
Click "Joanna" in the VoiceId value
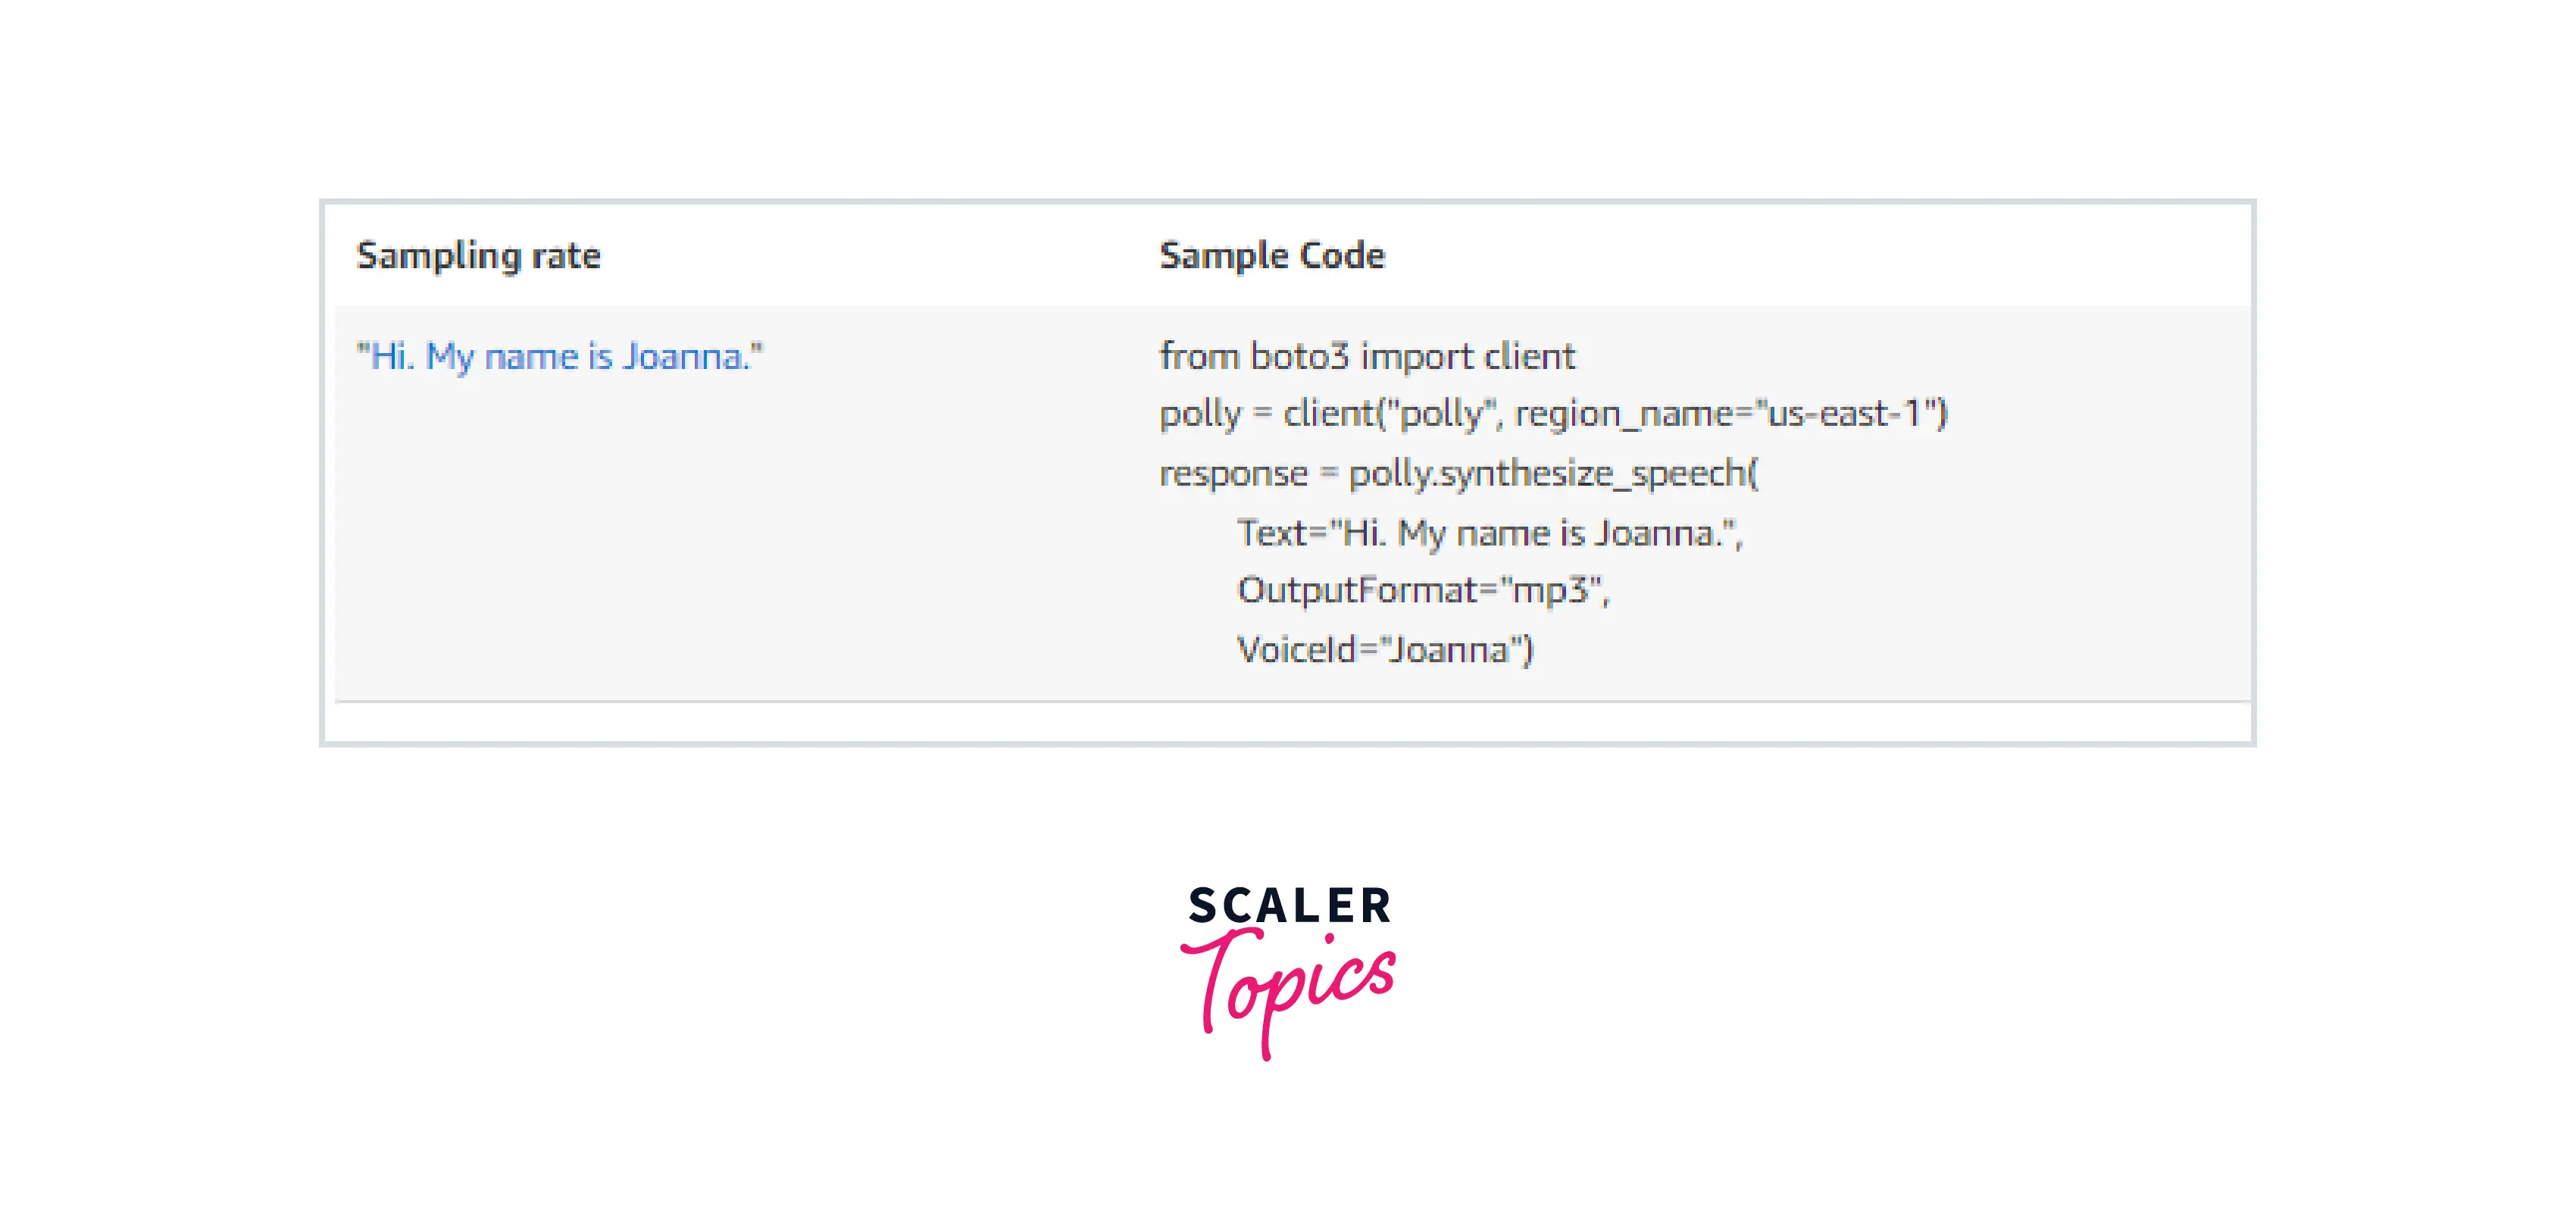pos(1449,650)
